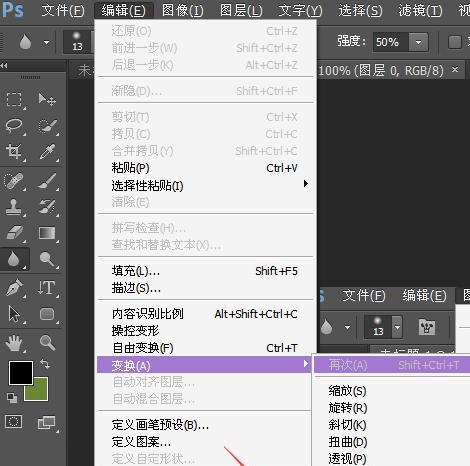Viewport: 470px width, 466px height.
Task: Click the black foreground color swatch
Action: click(21, 373)
